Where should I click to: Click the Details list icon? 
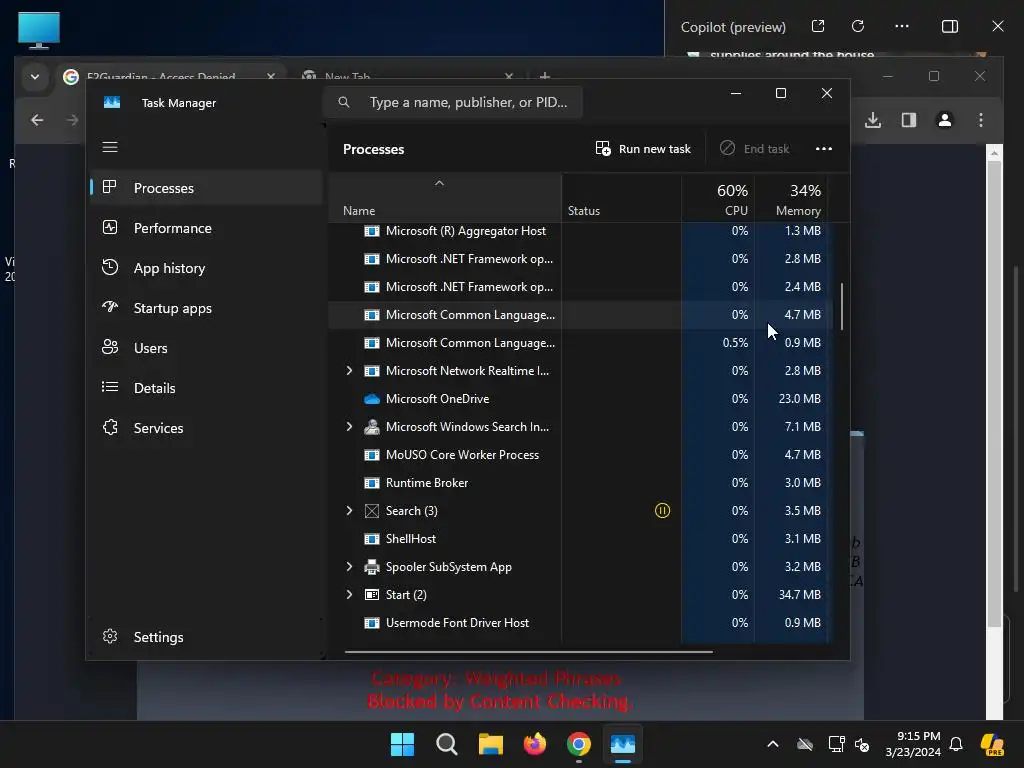click(x=110, y=387)
